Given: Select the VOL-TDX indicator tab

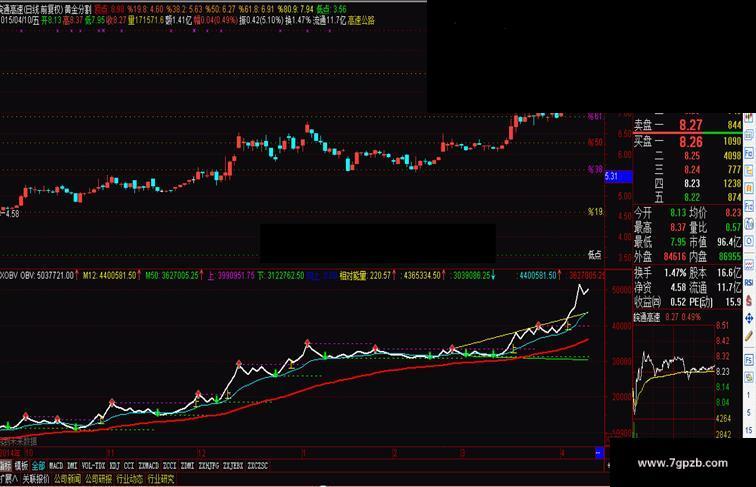Looking at the screenshot, I should click(93, 466).
